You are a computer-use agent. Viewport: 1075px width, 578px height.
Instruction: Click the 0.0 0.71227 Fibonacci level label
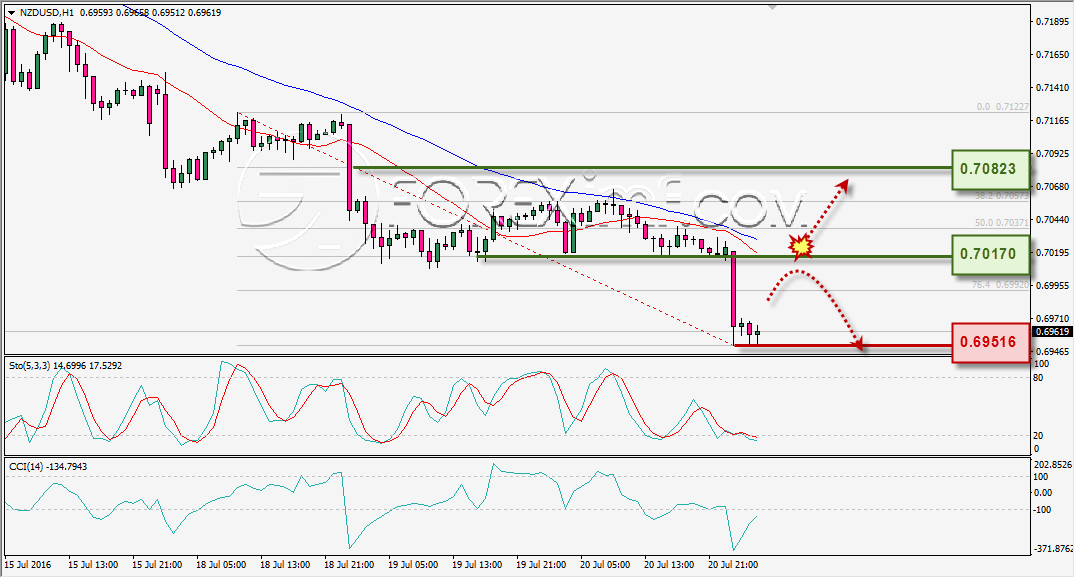pyautogui.click(x=1002, y=107)
